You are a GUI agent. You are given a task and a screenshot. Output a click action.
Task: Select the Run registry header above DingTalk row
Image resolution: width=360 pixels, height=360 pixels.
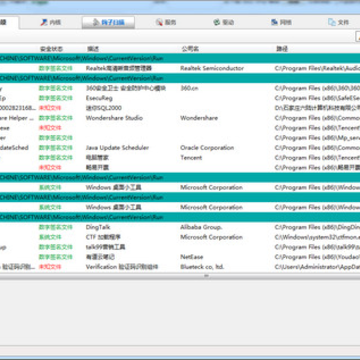pos(180,217)
